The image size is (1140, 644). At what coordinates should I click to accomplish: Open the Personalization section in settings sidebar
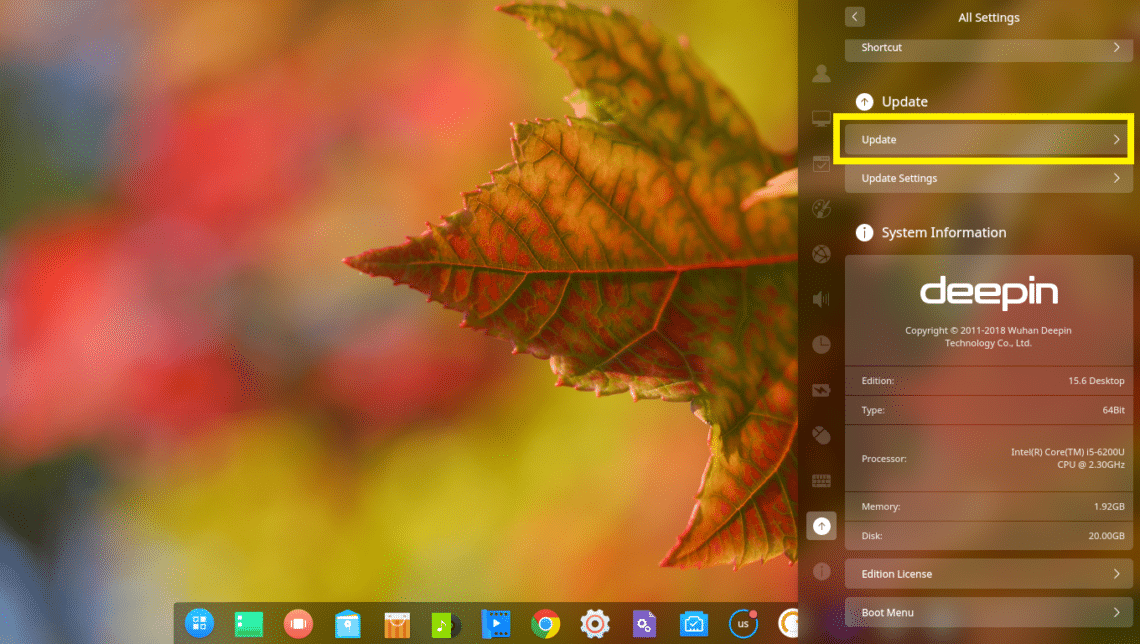[x=822, y=209]
